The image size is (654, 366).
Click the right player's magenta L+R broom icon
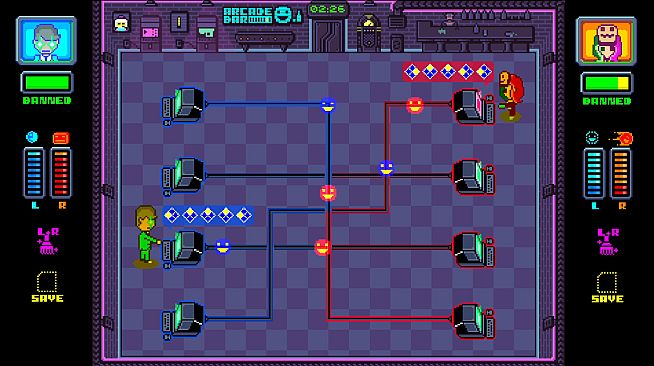[607, 241]
